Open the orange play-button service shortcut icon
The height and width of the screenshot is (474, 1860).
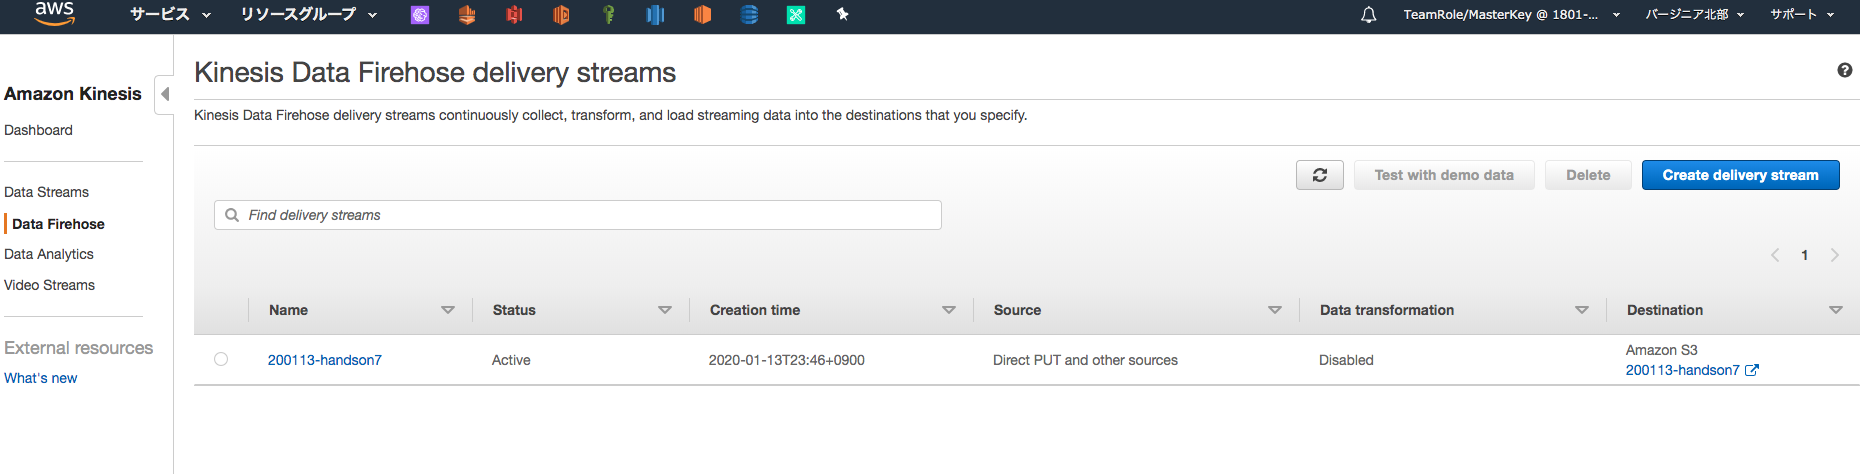pos(561,15)
